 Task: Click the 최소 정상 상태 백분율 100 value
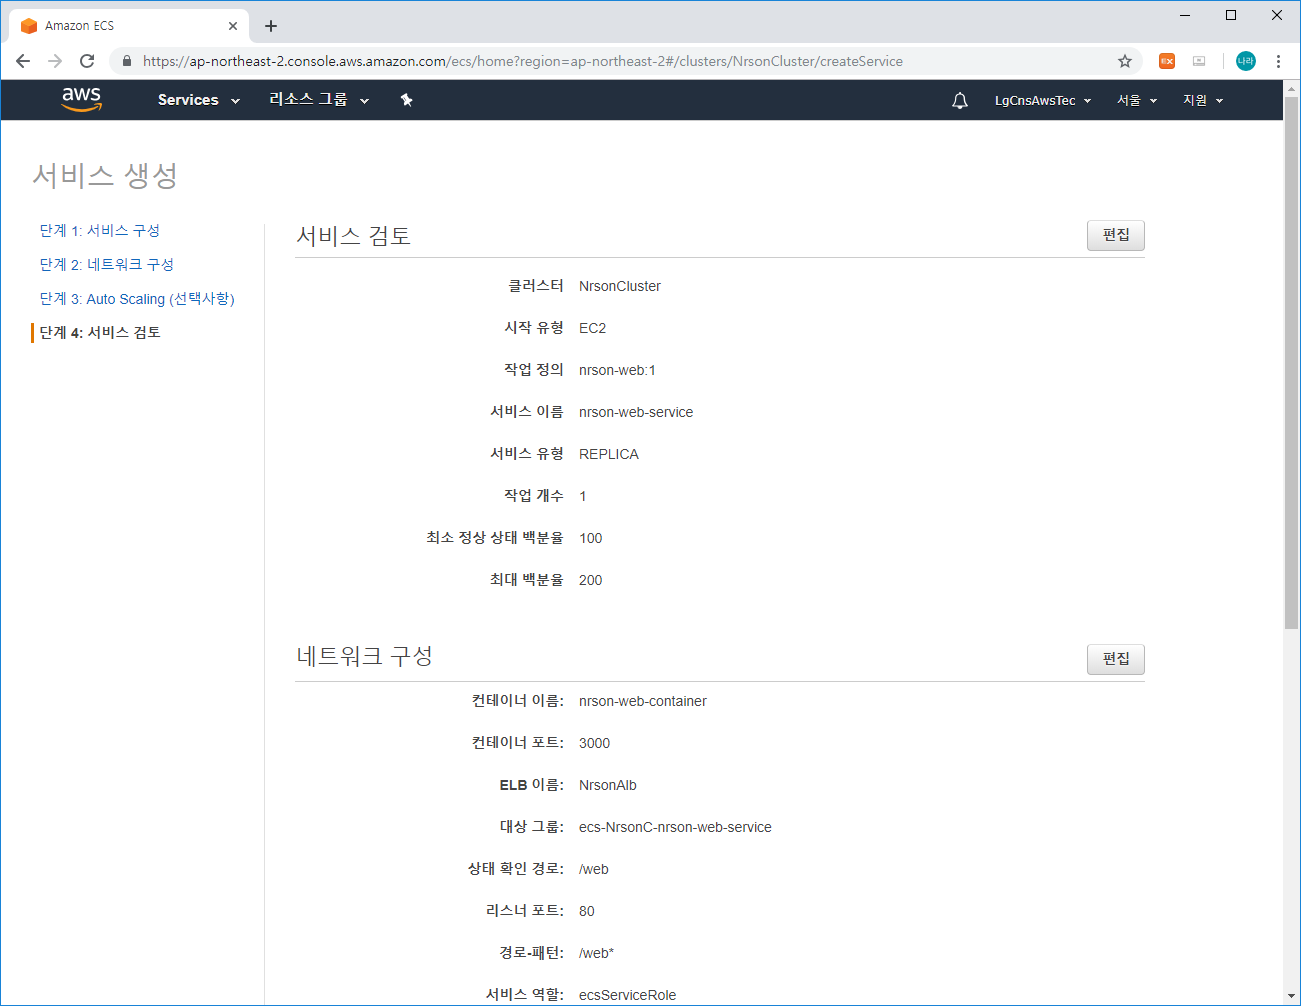590,538
